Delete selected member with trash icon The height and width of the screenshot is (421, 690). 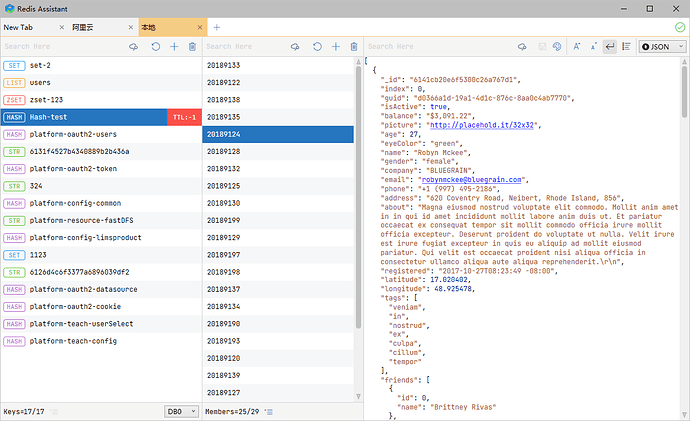pos(353,47)
